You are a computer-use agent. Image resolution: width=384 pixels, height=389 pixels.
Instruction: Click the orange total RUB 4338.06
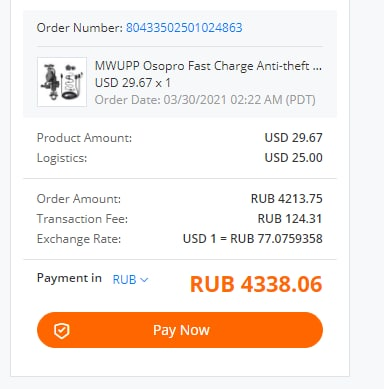(x=256, y=284)
